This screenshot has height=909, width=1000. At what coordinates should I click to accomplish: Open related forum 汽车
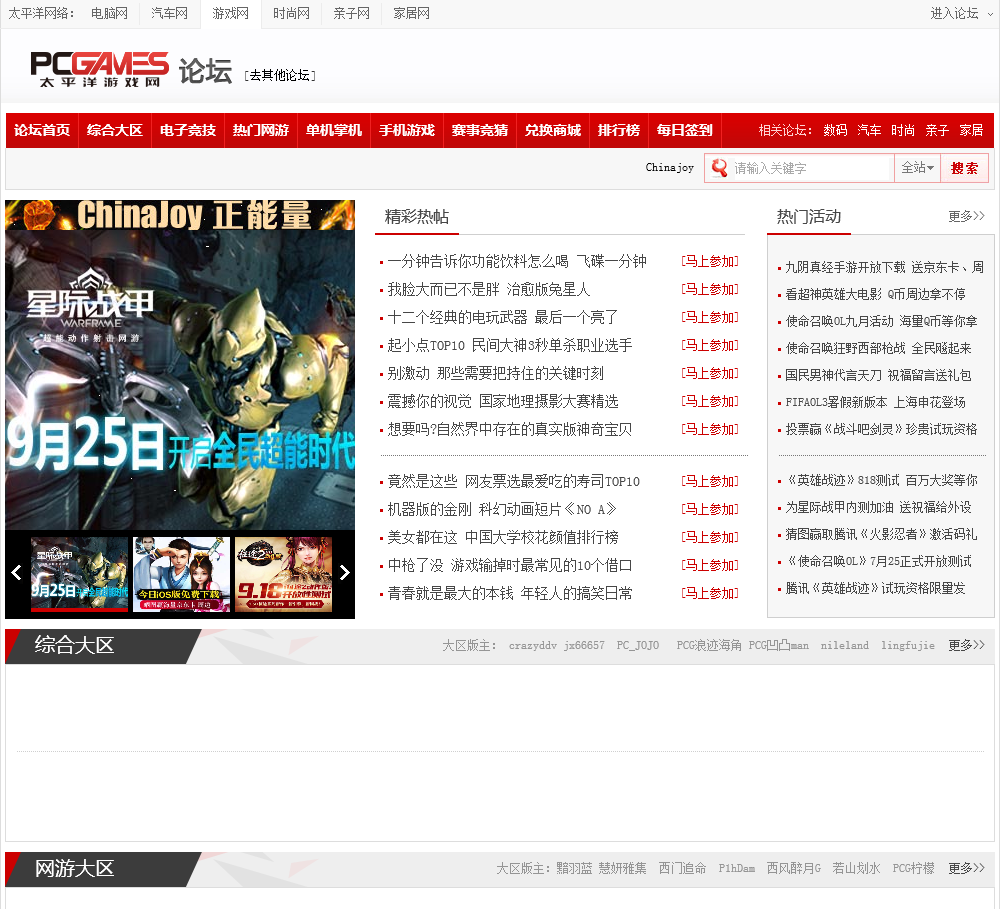tap(869, 130)
